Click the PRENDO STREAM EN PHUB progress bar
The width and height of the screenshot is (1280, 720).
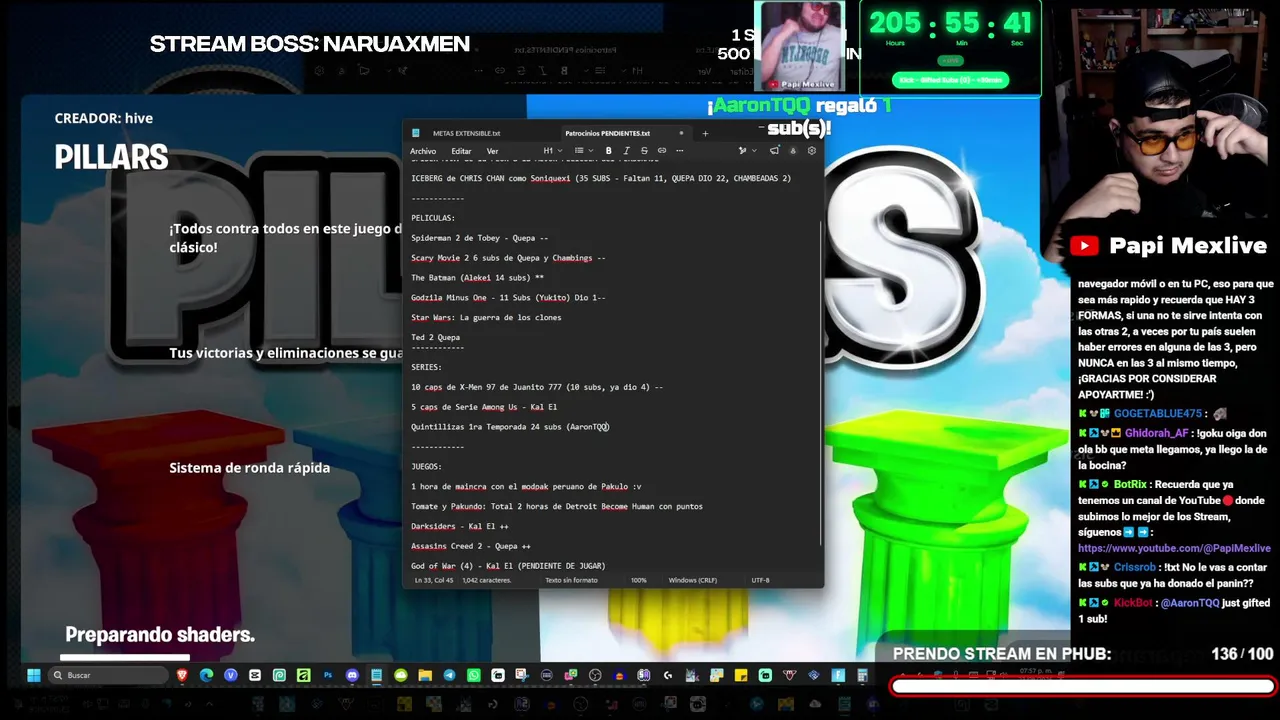coord(1083,686)
